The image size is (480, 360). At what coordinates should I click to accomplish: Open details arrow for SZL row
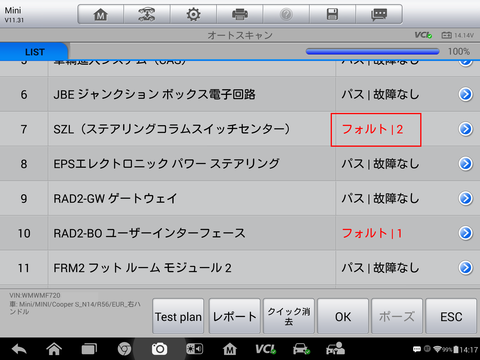click(466, 129)
